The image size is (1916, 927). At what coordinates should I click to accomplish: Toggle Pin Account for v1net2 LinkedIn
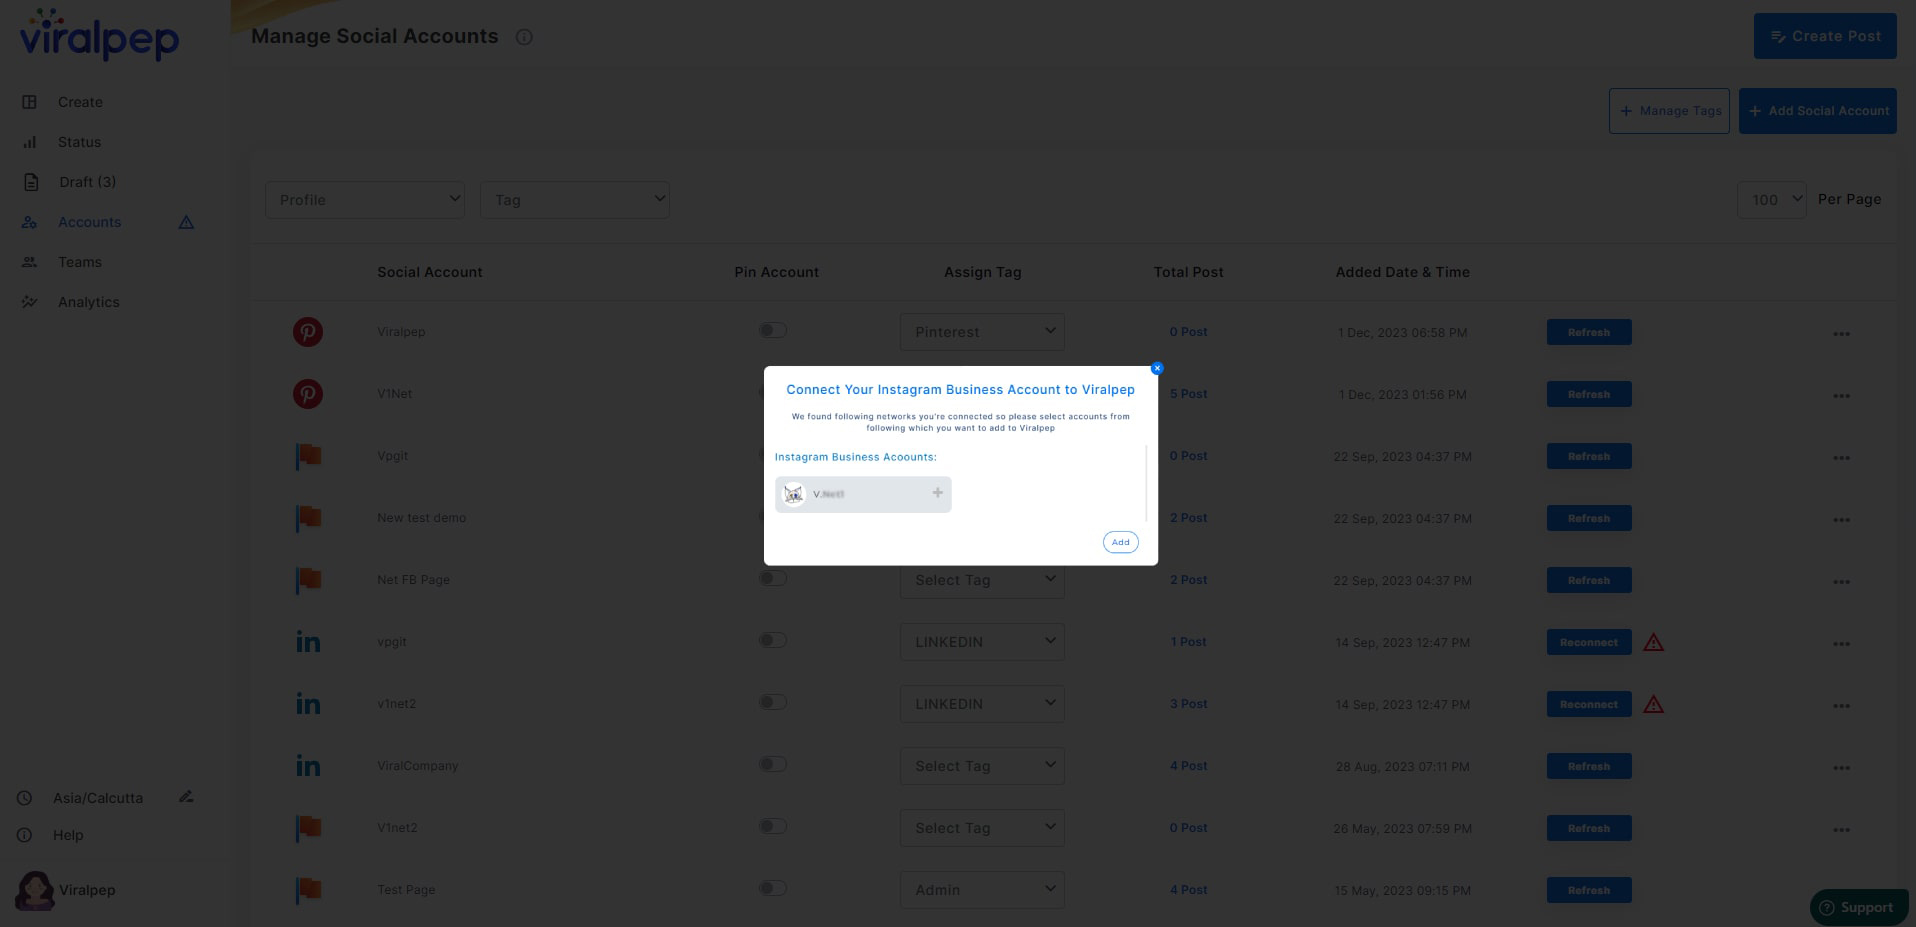point(772,702)
